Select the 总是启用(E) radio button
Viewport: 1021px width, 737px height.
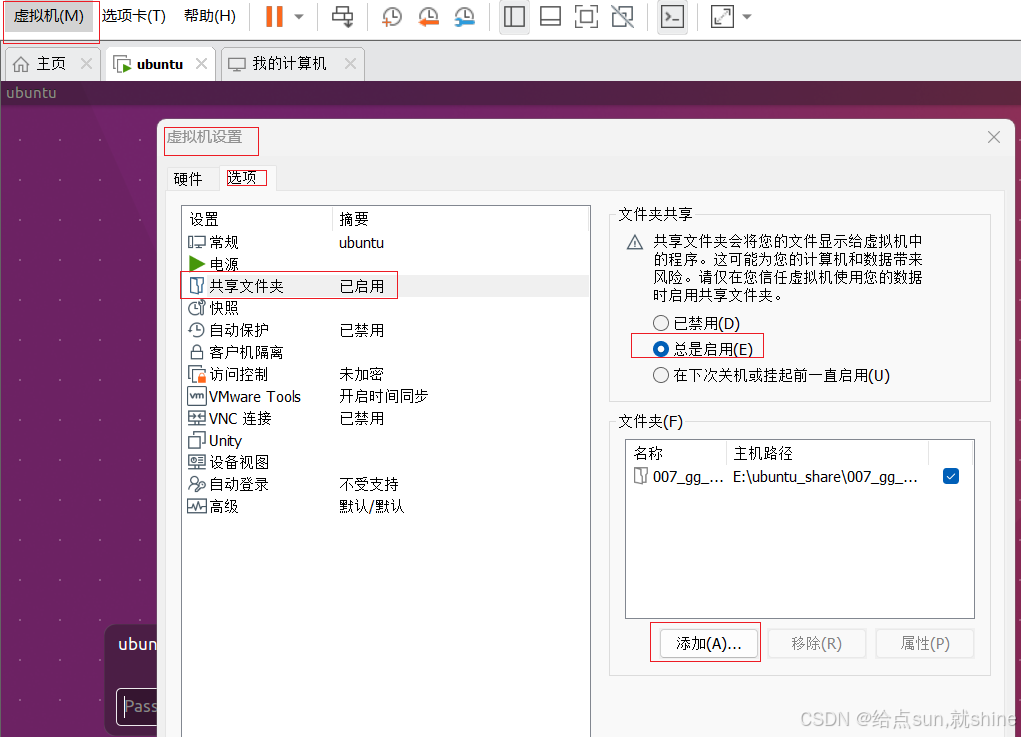[x=661, y=349]
